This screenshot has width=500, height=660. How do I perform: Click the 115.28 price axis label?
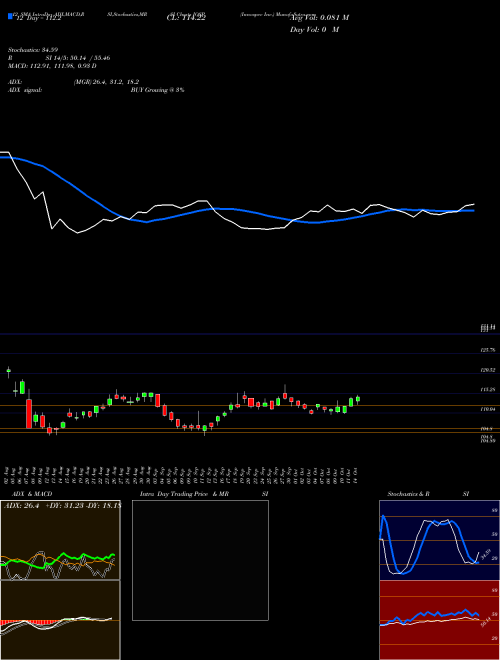(x=487, y=390)
